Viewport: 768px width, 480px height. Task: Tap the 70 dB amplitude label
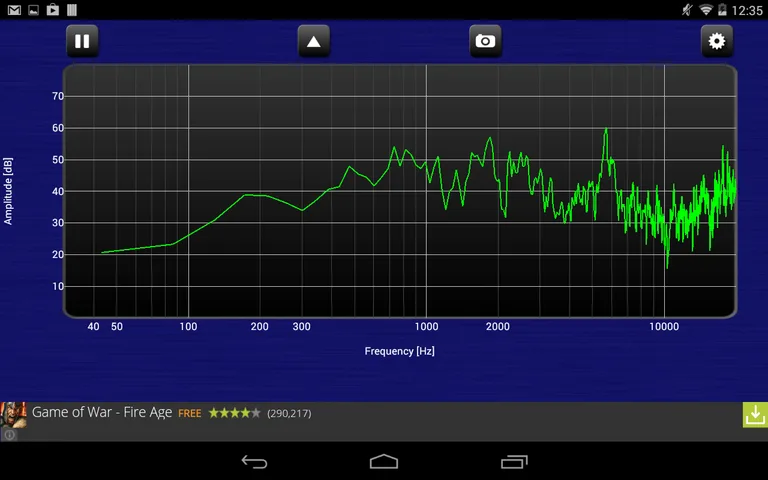58,96
